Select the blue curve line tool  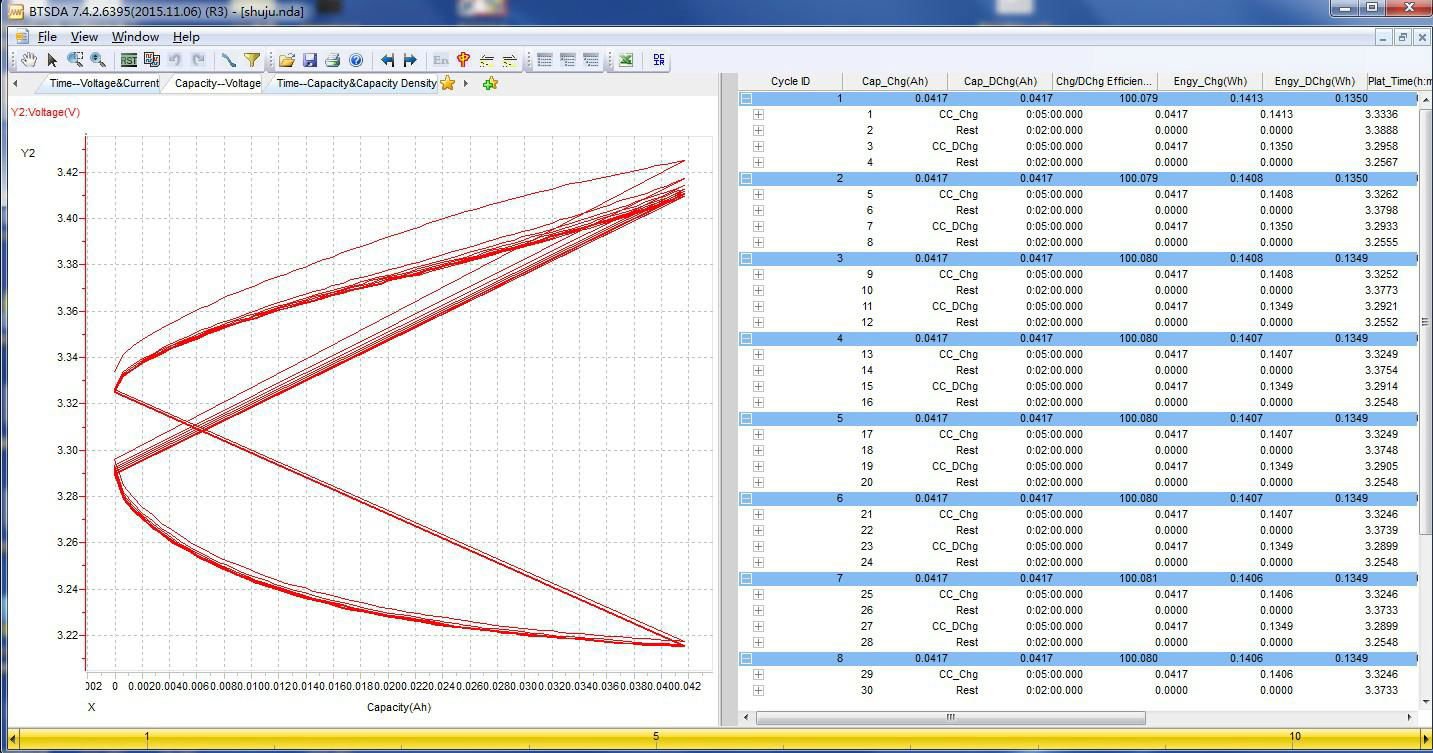(x=228, y=60)
